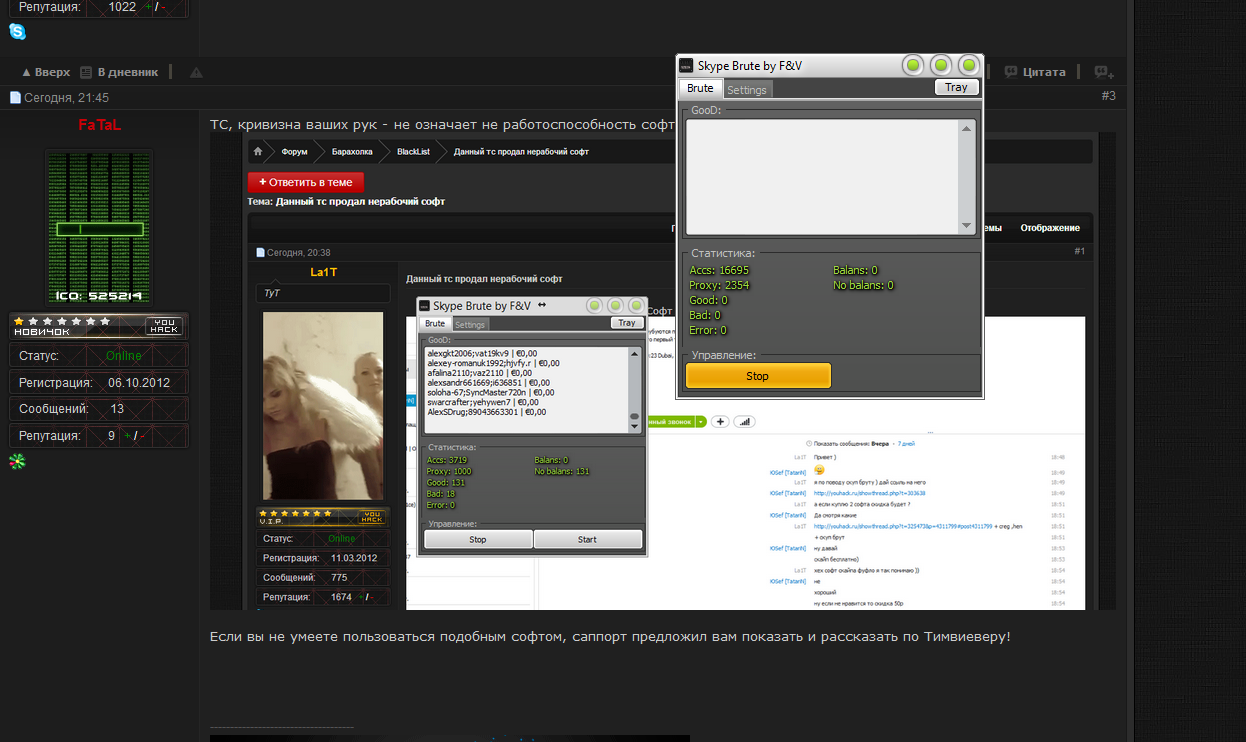Add positive reputation to FaTaL with the plus
This screenshot has width=1246, height=742.
[x=127, y=436]
